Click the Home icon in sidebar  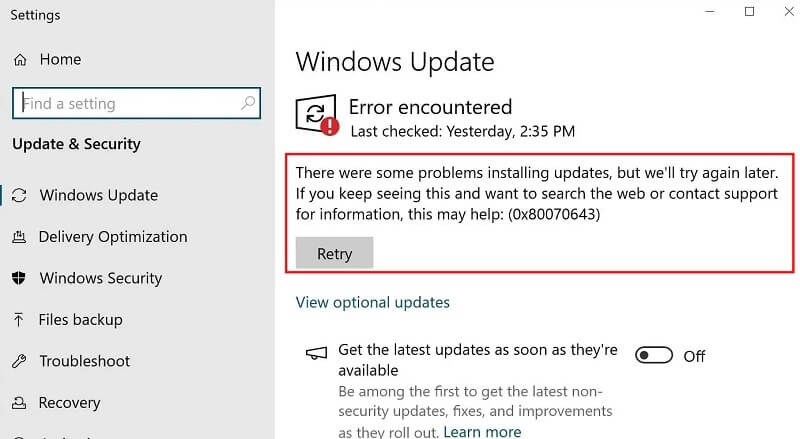pyautogui.click(x=19, y=60)
